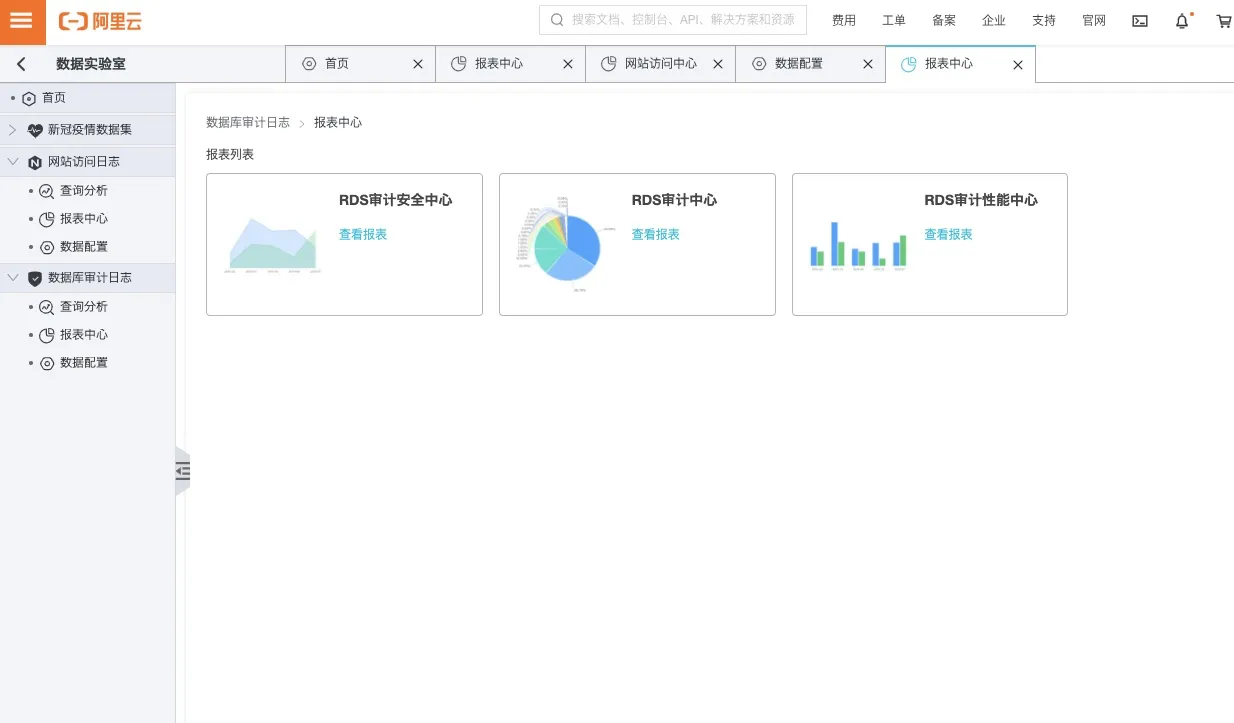Image resolution: width=1234 pixels, height=723 pixels.
Task: Click the 查询分析 icon under 网站访问日志
Action: [x=46, y=191]
